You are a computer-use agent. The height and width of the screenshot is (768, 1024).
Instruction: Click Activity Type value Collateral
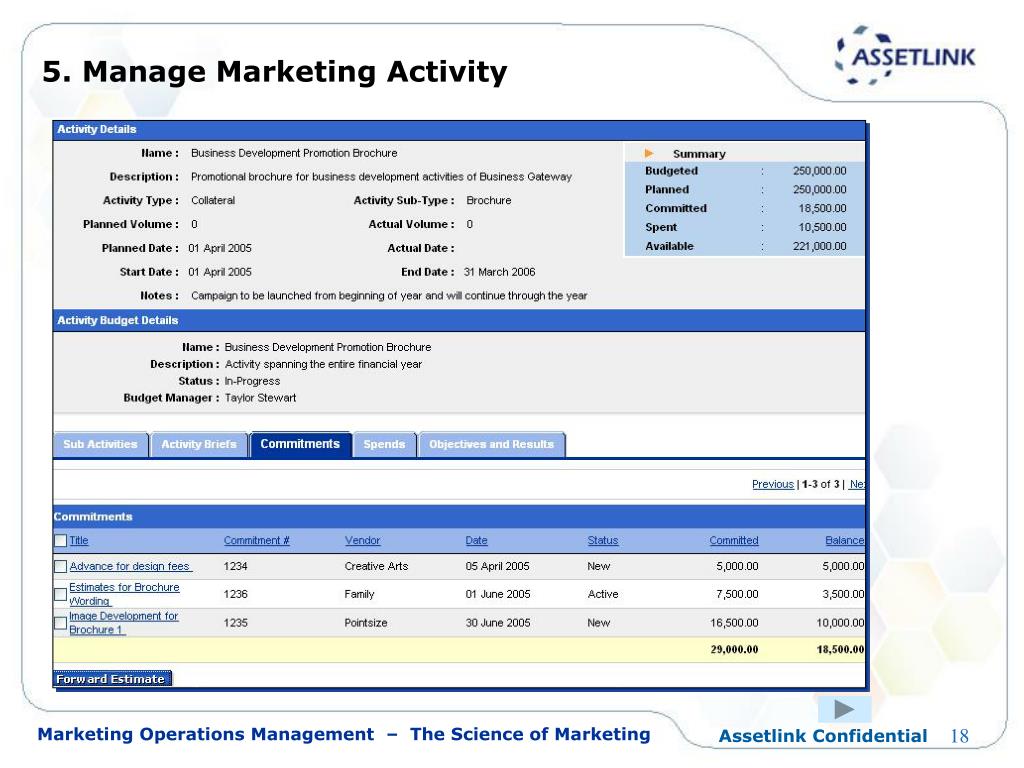(x=213, y=200)
